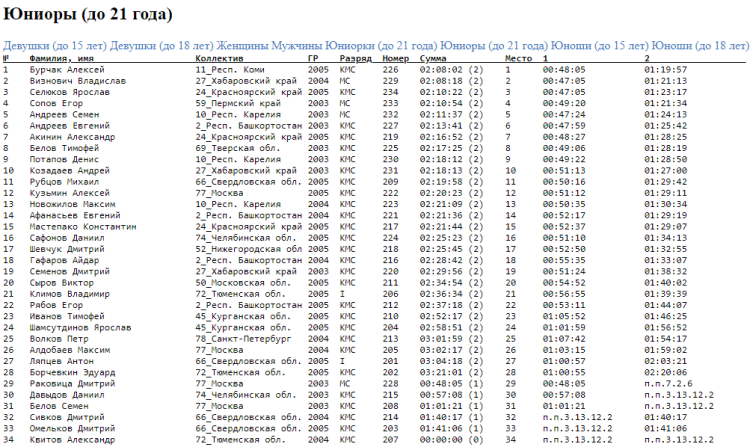Open the Девушки (до 15 лет) link
Image resolution: width=750 pixels, height=447 pixels.
(x=54, y=46)
